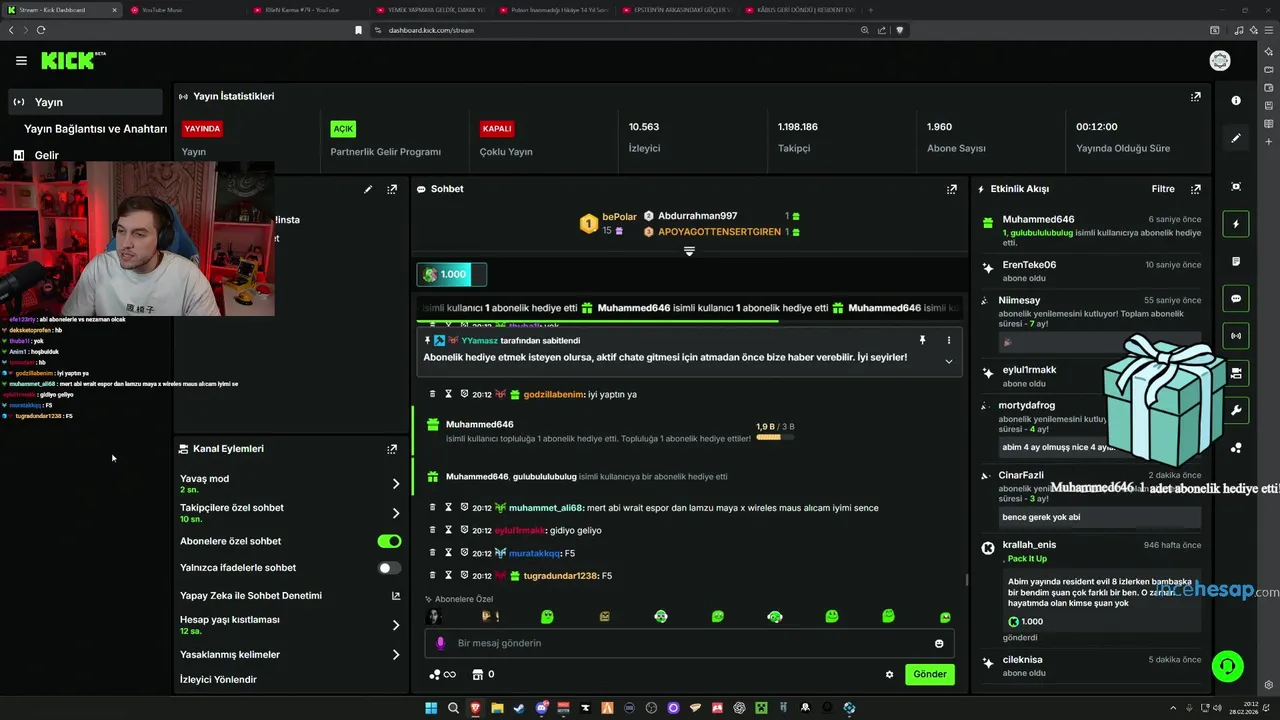Pop out the Kanal Eylemleri panel
1280x720 pixels.
pyautogui.click(x=392, y=449)
